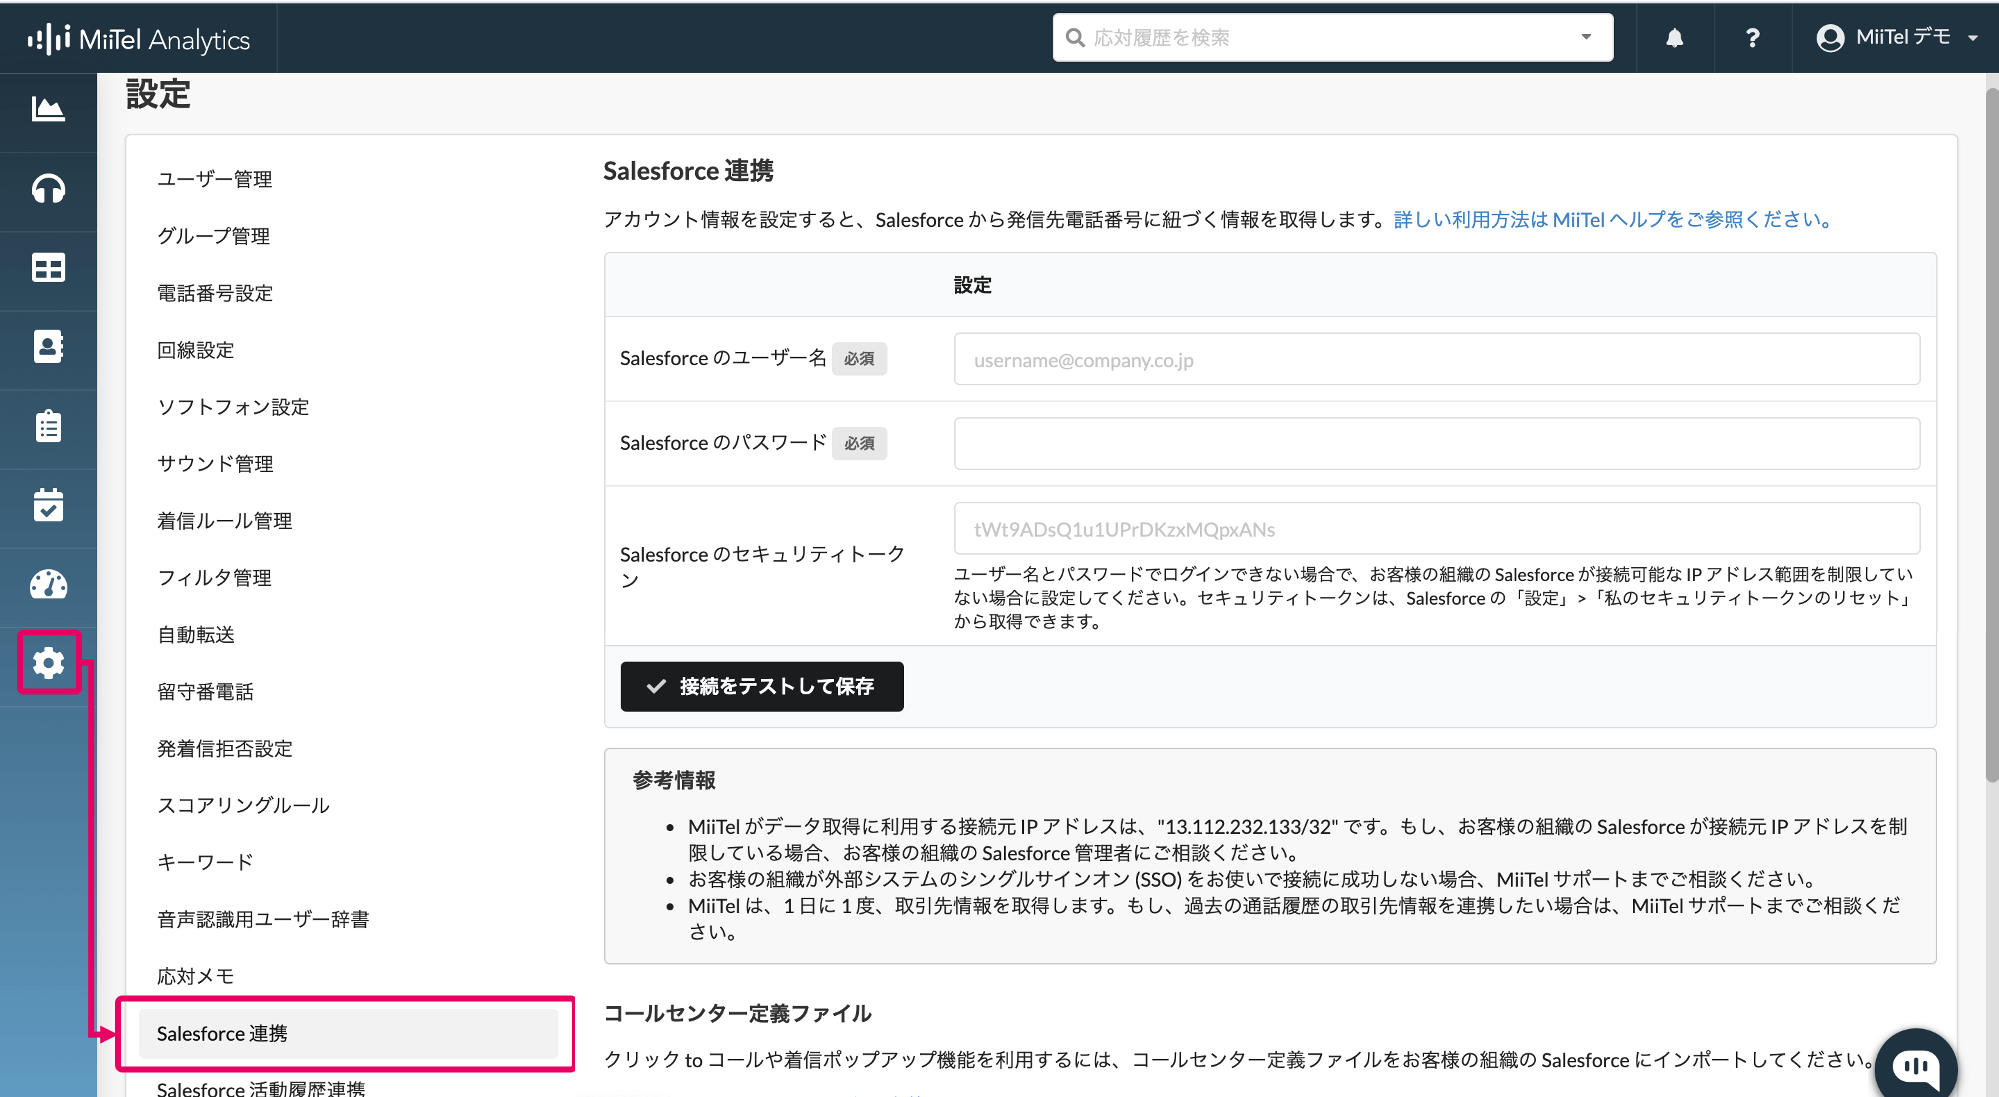Open the notifications bell icon
This screenshot has height=1097, width=1999.
(x=1674, y=38)
